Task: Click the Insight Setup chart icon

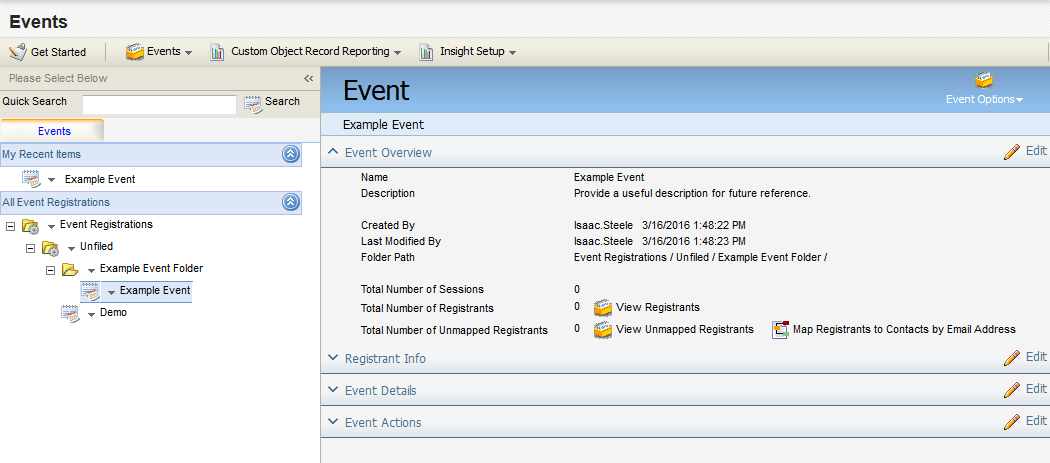Action: [x=426, y=52]
